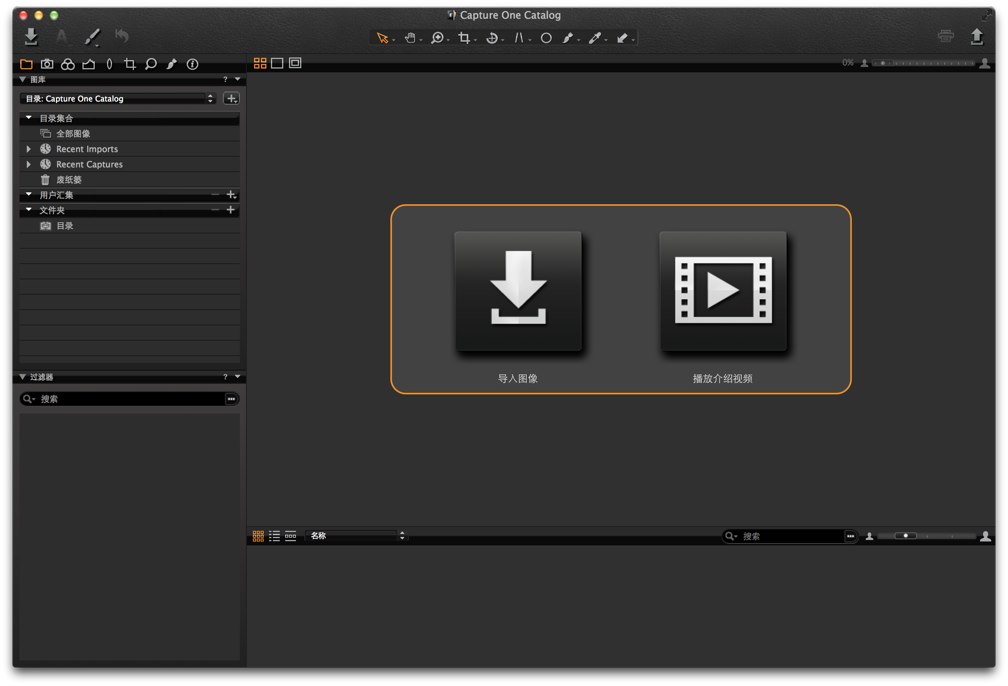Image resolution: width=1008 pixels, height=686 pixels.
Task: Select the Recent Captures row
Action: click(x=129, y=165)
